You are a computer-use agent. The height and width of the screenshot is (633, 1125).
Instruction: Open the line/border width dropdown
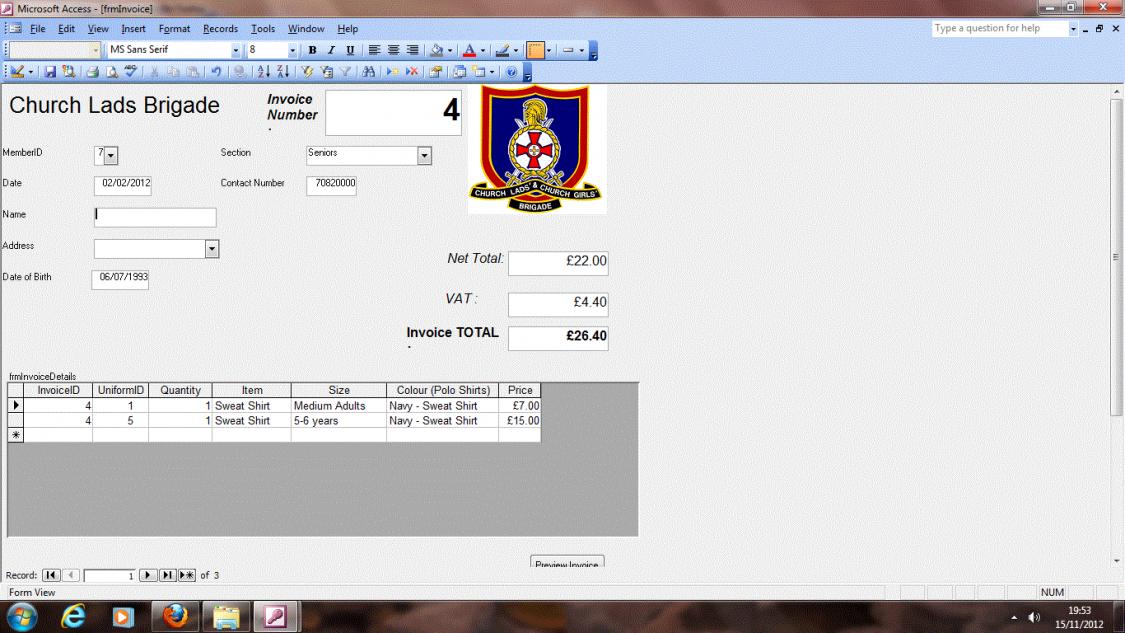coord(581,50)
